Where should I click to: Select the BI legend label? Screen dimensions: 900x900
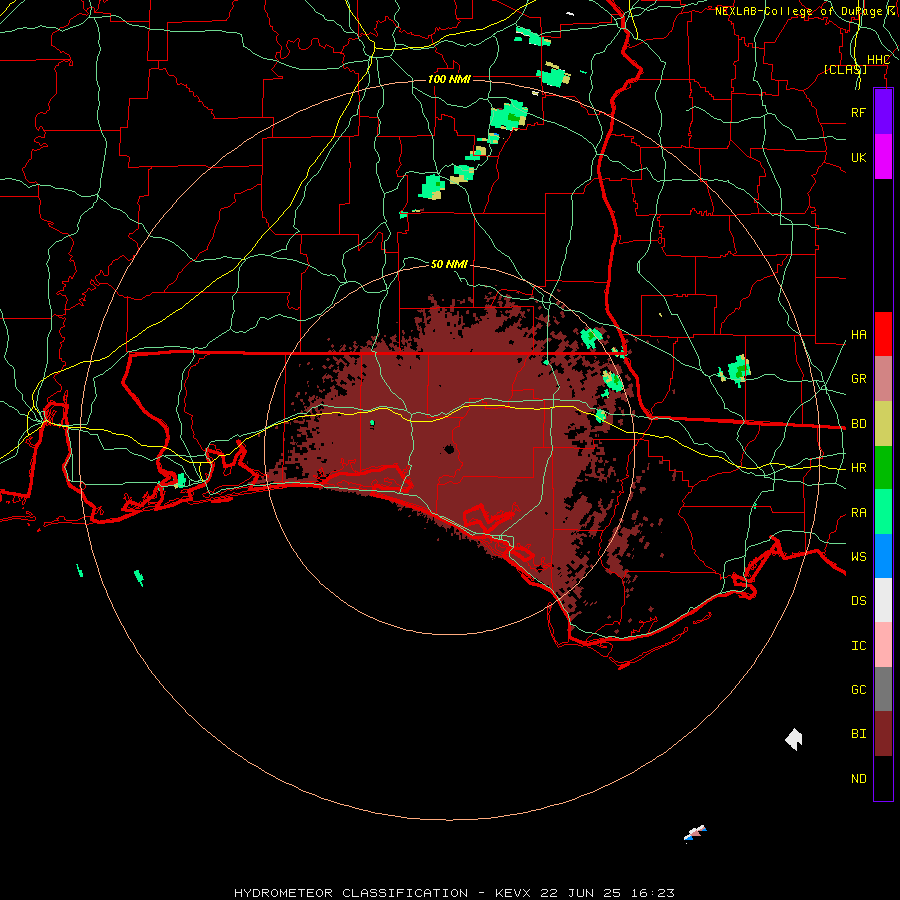coord(858,734)
